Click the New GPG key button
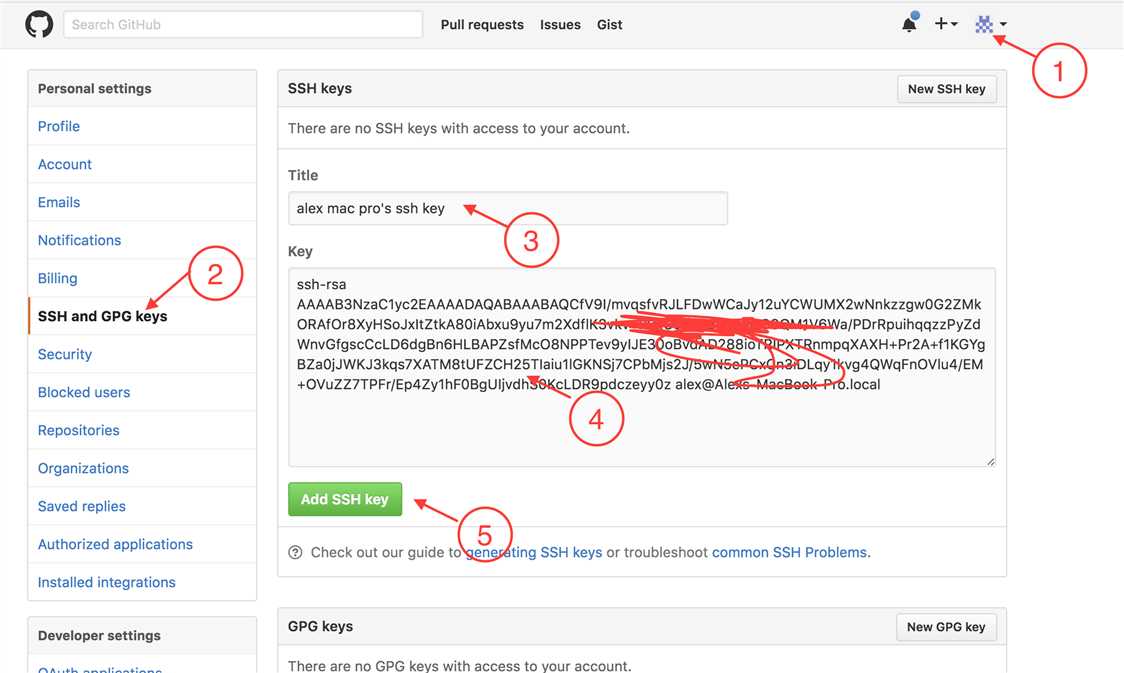 tap(945, 627)
